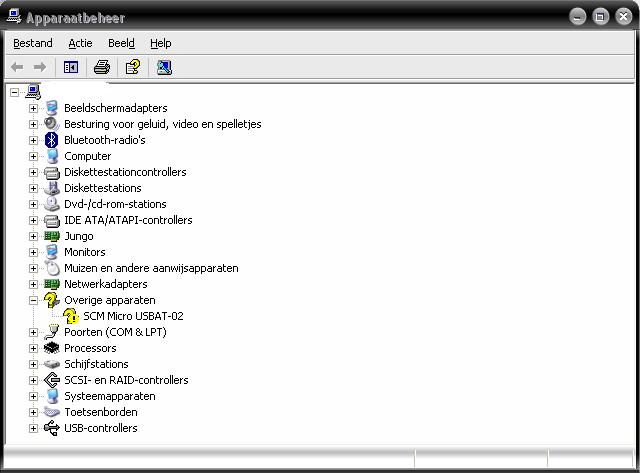Click the Monitors category icon
The image size is (640, 473).
(52, 252)
